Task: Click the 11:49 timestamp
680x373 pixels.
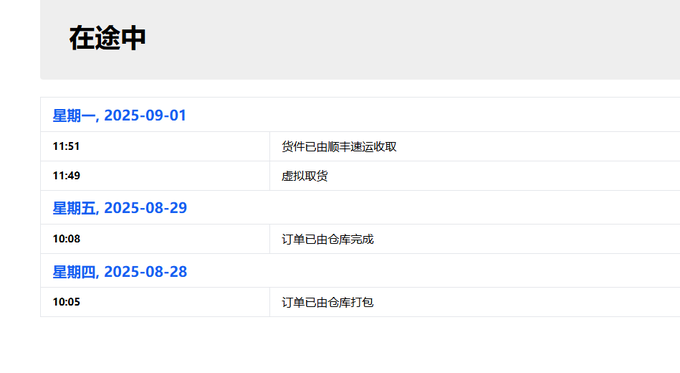Action: (x=66, y=176)
